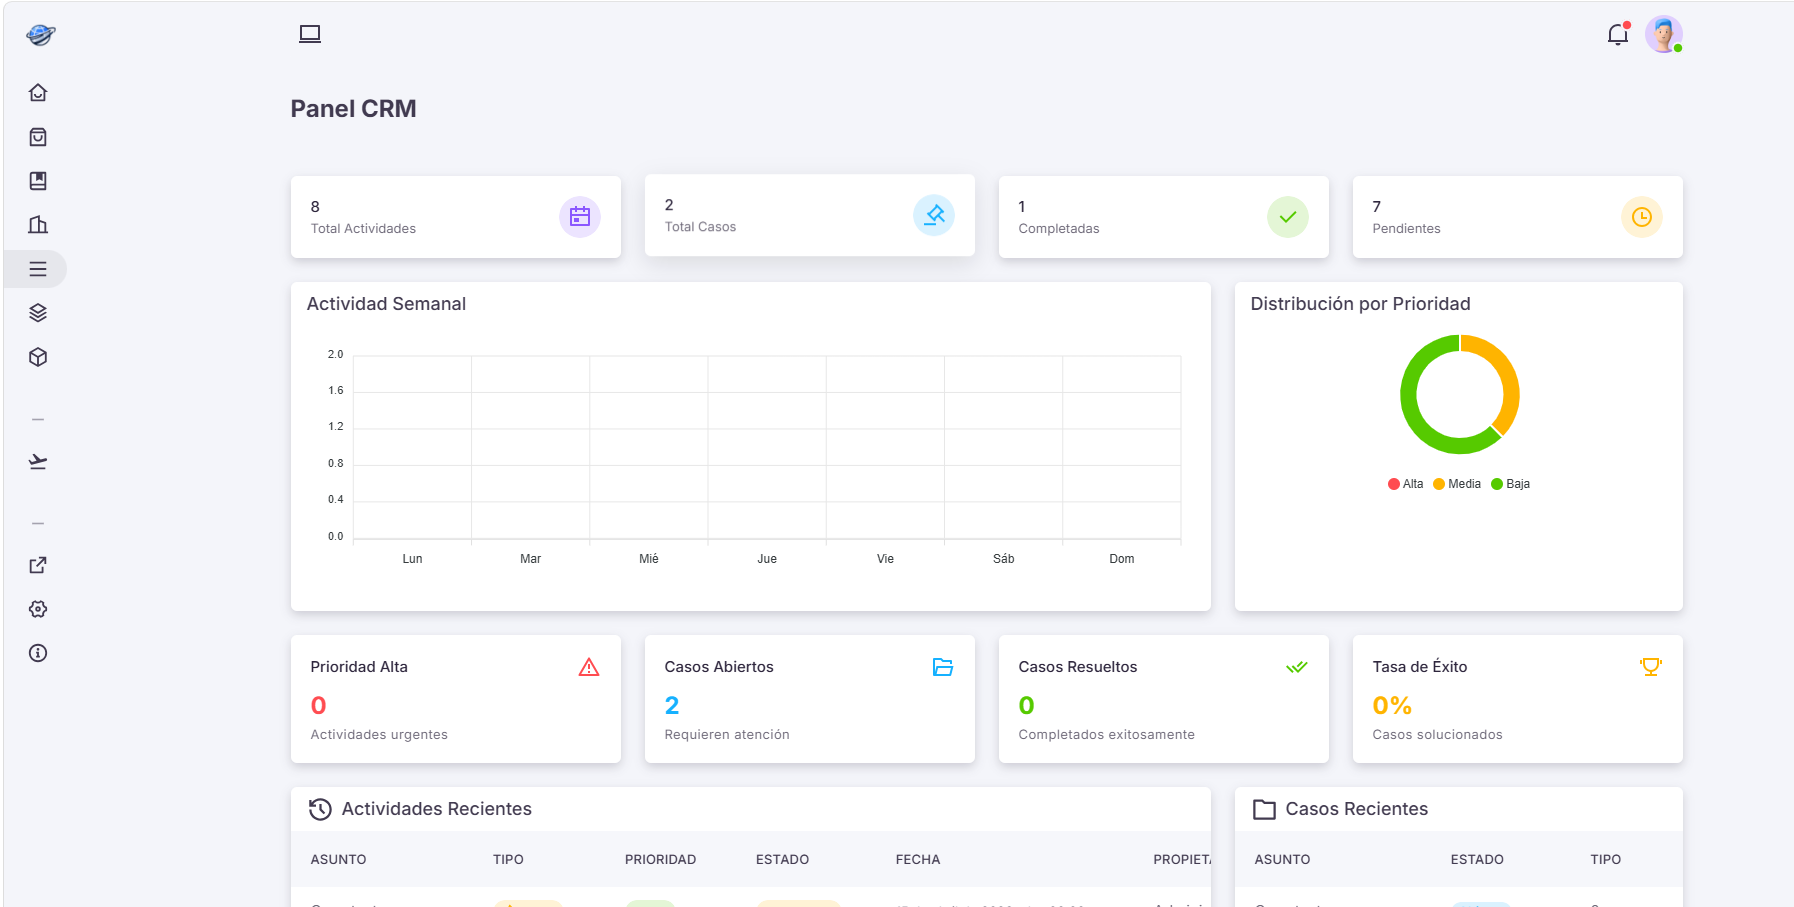
Task: Sort Casos Recientes by ASUNTO column
Action: [x=1282, y=860]
